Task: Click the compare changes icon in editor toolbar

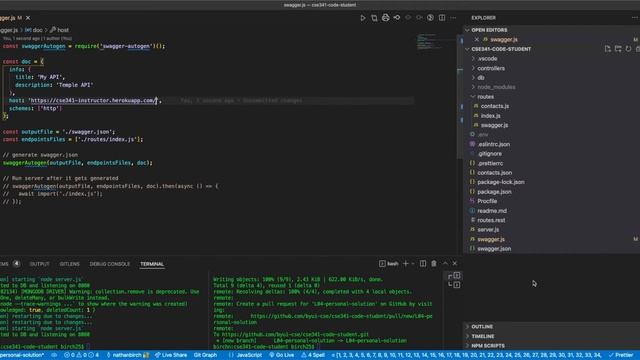Action: coord(374,18)
